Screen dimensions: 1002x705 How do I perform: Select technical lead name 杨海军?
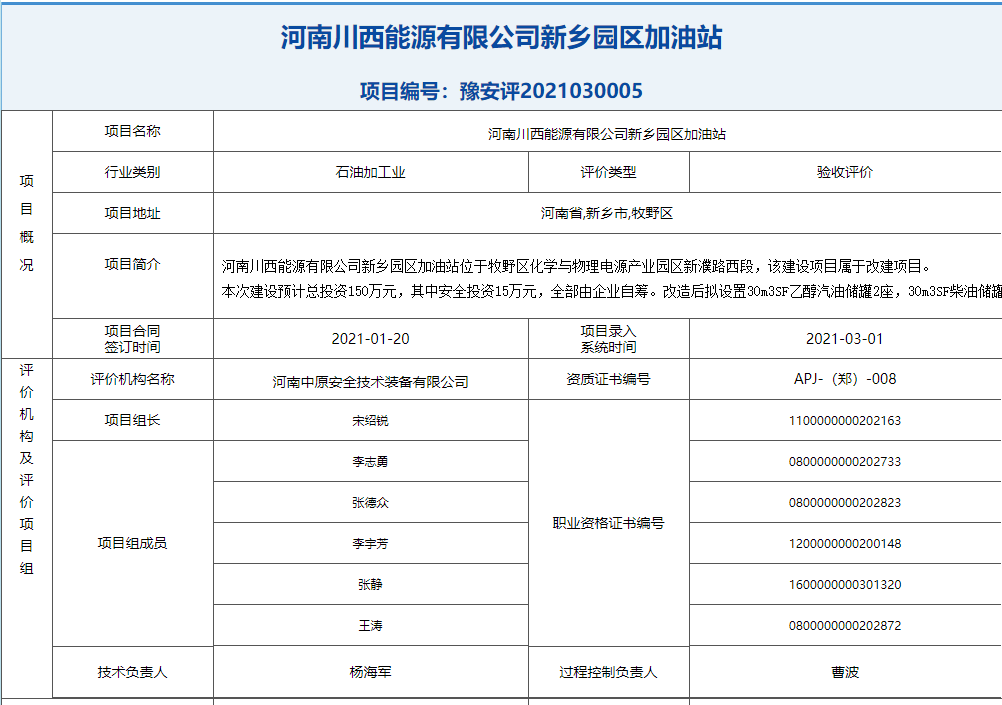pyautogui.click(x=371, y=672)
